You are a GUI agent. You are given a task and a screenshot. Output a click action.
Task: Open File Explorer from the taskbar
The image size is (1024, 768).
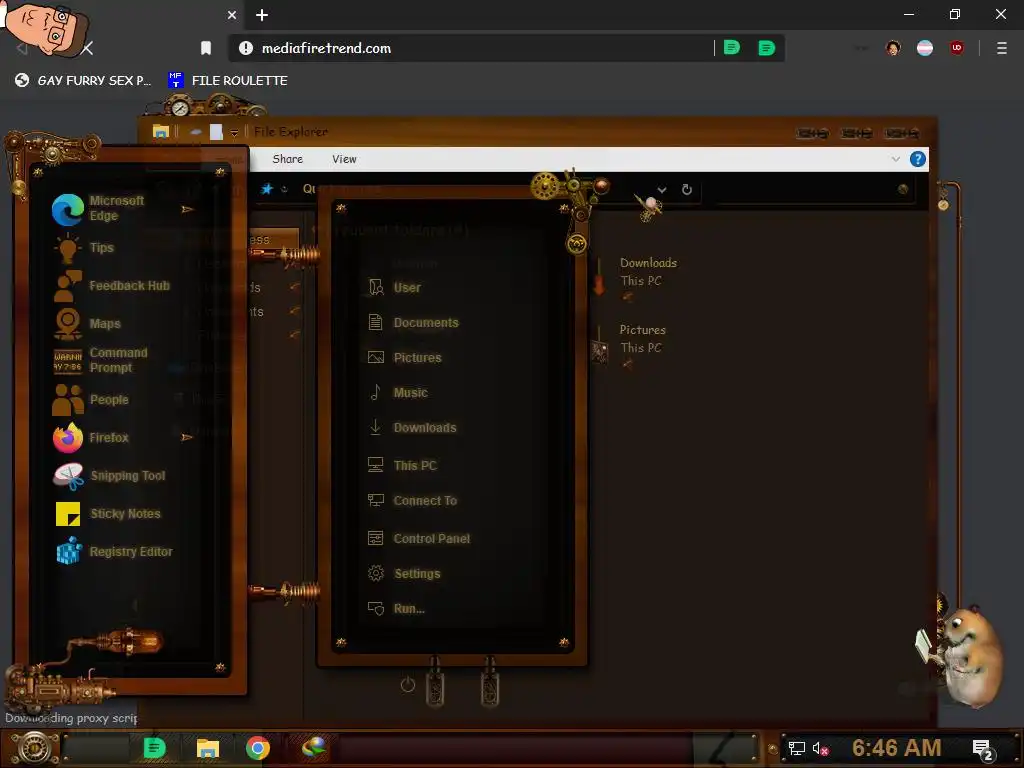(x=208, y=748)
